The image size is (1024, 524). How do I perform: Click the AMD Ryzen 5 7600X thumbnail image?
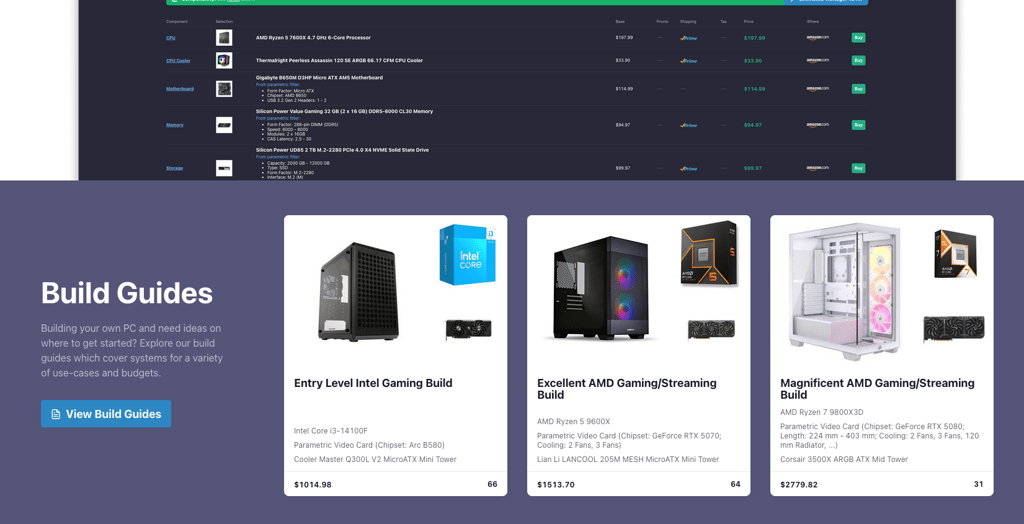pyautogui.click(x=224, y=38)
